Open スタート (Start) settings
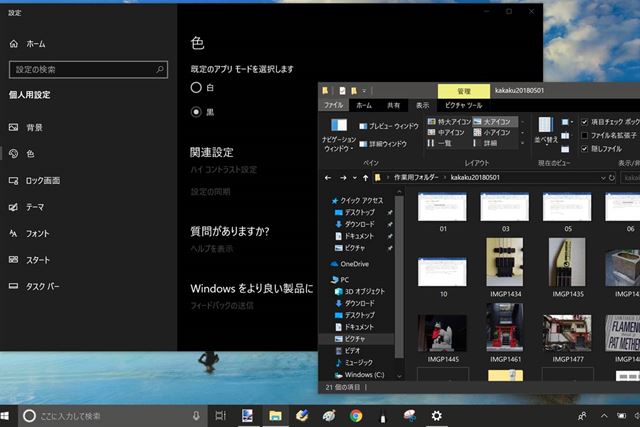Image resolution: width=640 pixels, height=427 pixels. (x=29, y=260)
